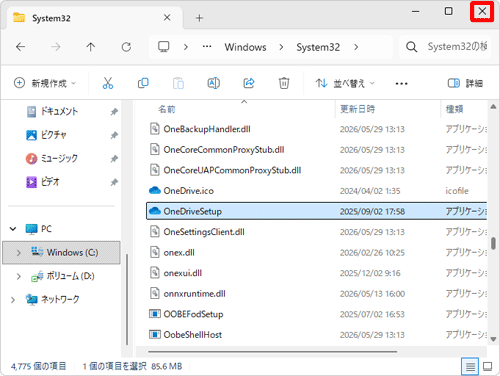Go forward with the right arrow
This screenshot has height=376, width=500.
56,47
